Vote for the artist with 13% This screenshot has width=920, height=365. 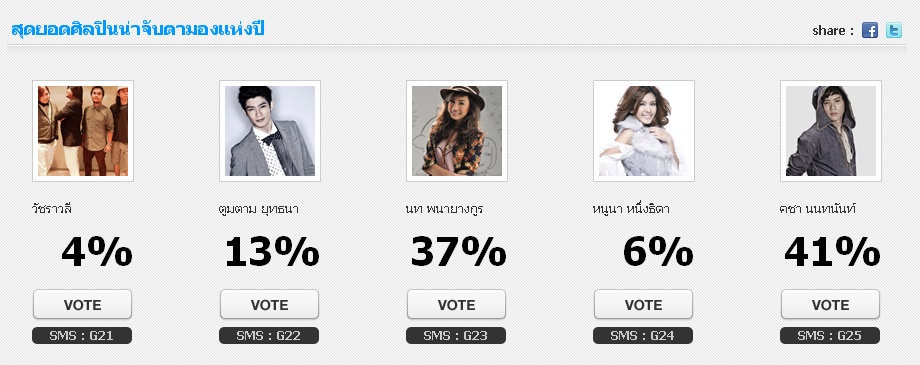coord(269,305)
